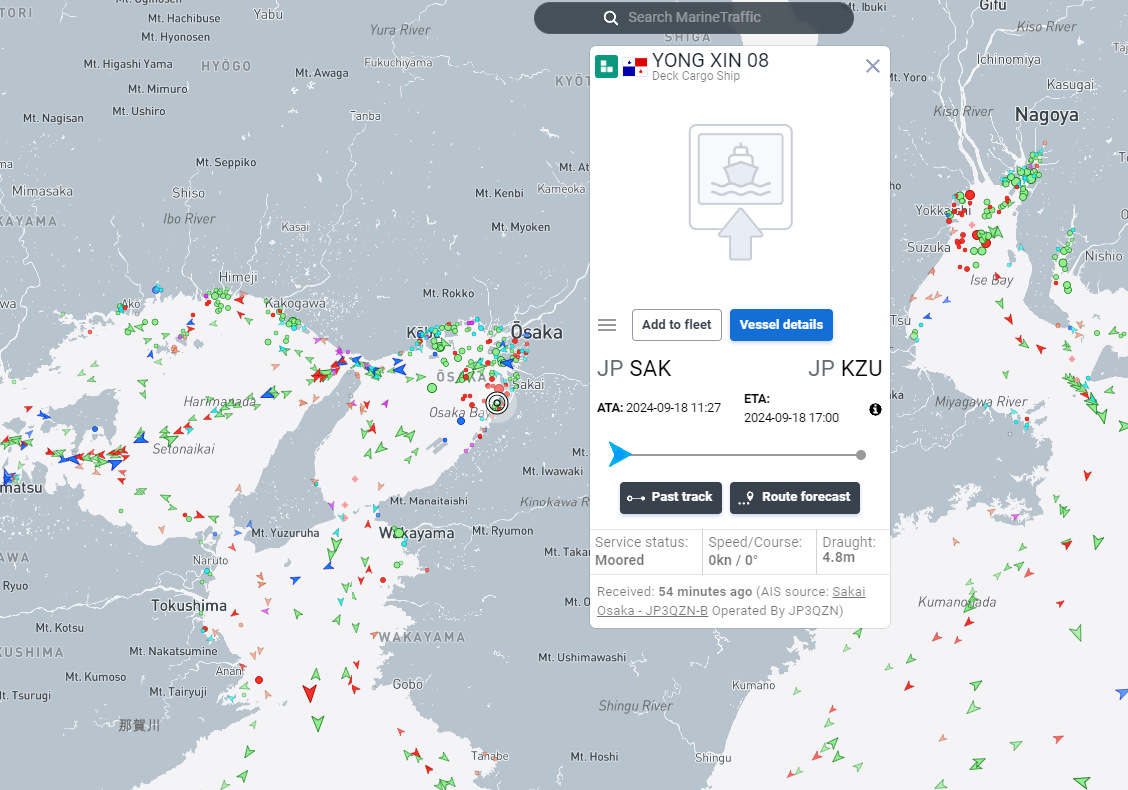Viewport: 1128px width, 790px height.
Task: Click the Ichinomiya city label
Action: pyautogui.click(x=1009, y=60)
